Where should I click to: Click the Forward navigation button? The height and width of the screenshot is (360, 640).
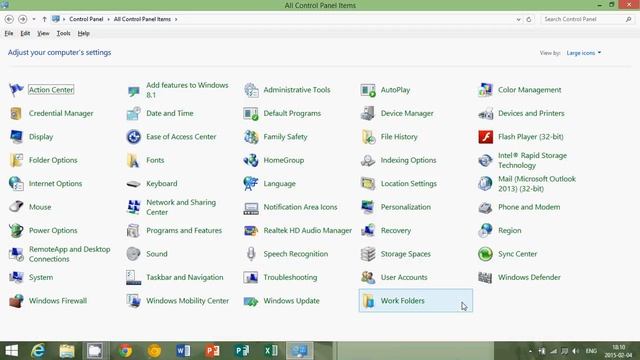(x=22, y=19)
